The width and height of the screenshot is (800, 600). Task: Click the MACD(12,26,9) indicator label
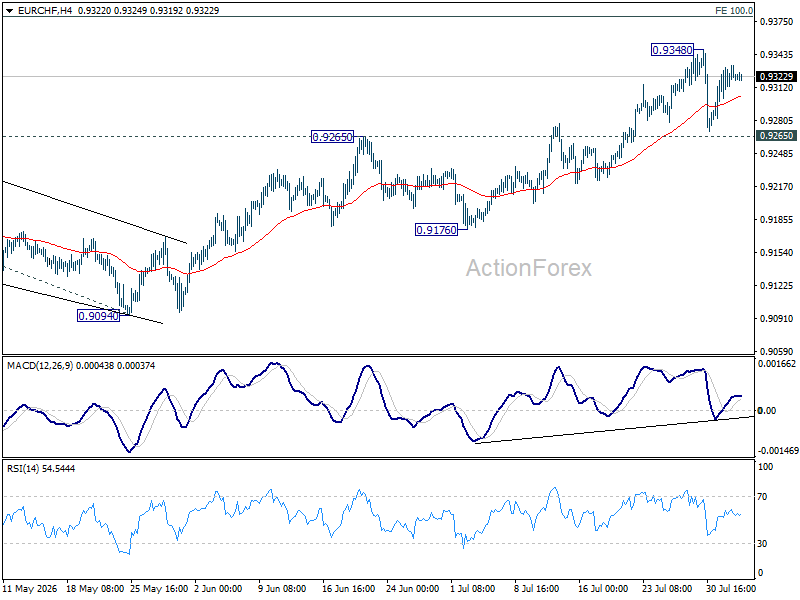40,366
